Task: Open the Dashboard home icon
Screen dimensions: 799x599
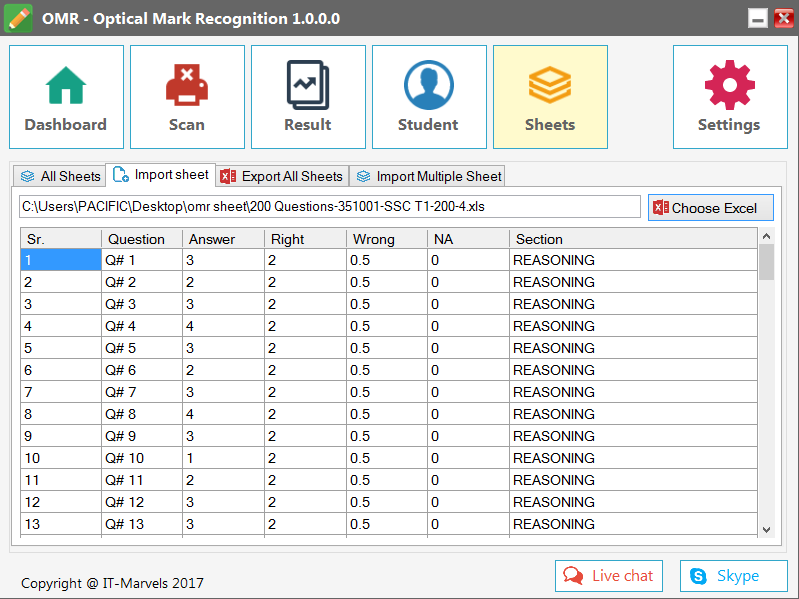Action: coord(66,85)
